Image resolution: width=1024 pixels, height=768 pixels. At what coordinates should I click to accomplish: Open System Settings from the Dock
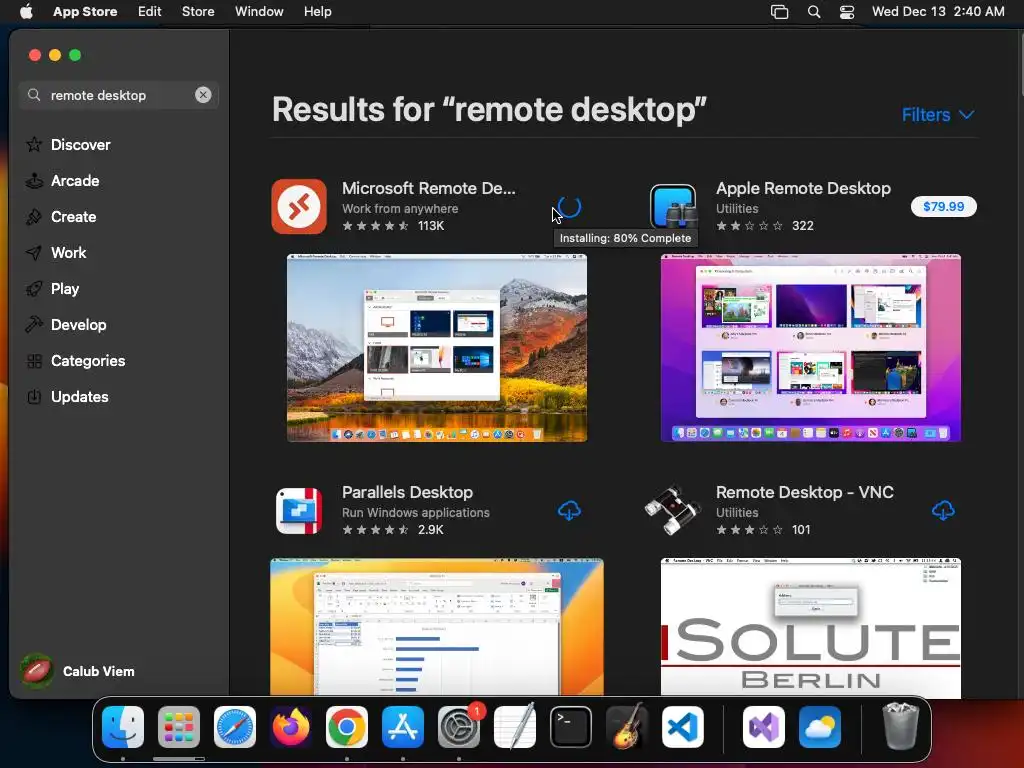tap(459, 727)
